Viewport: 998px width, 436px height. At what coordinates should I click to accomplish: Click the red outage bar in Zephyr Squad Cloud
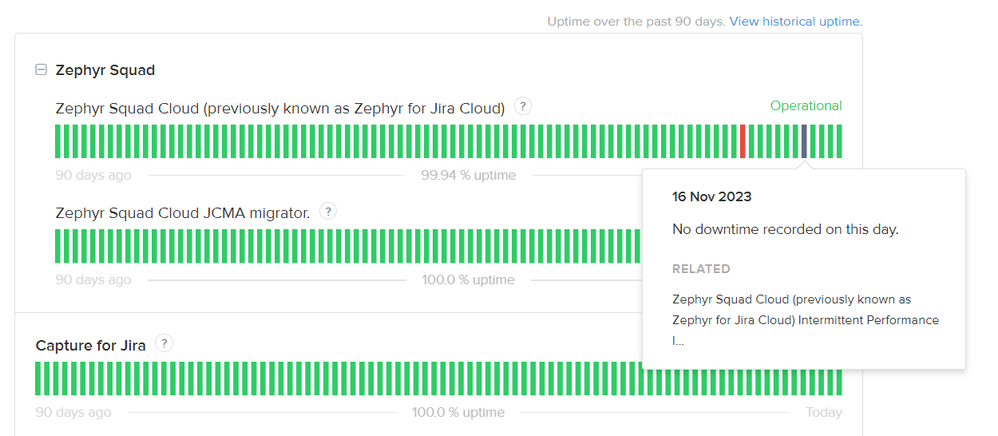pos(743,141)
